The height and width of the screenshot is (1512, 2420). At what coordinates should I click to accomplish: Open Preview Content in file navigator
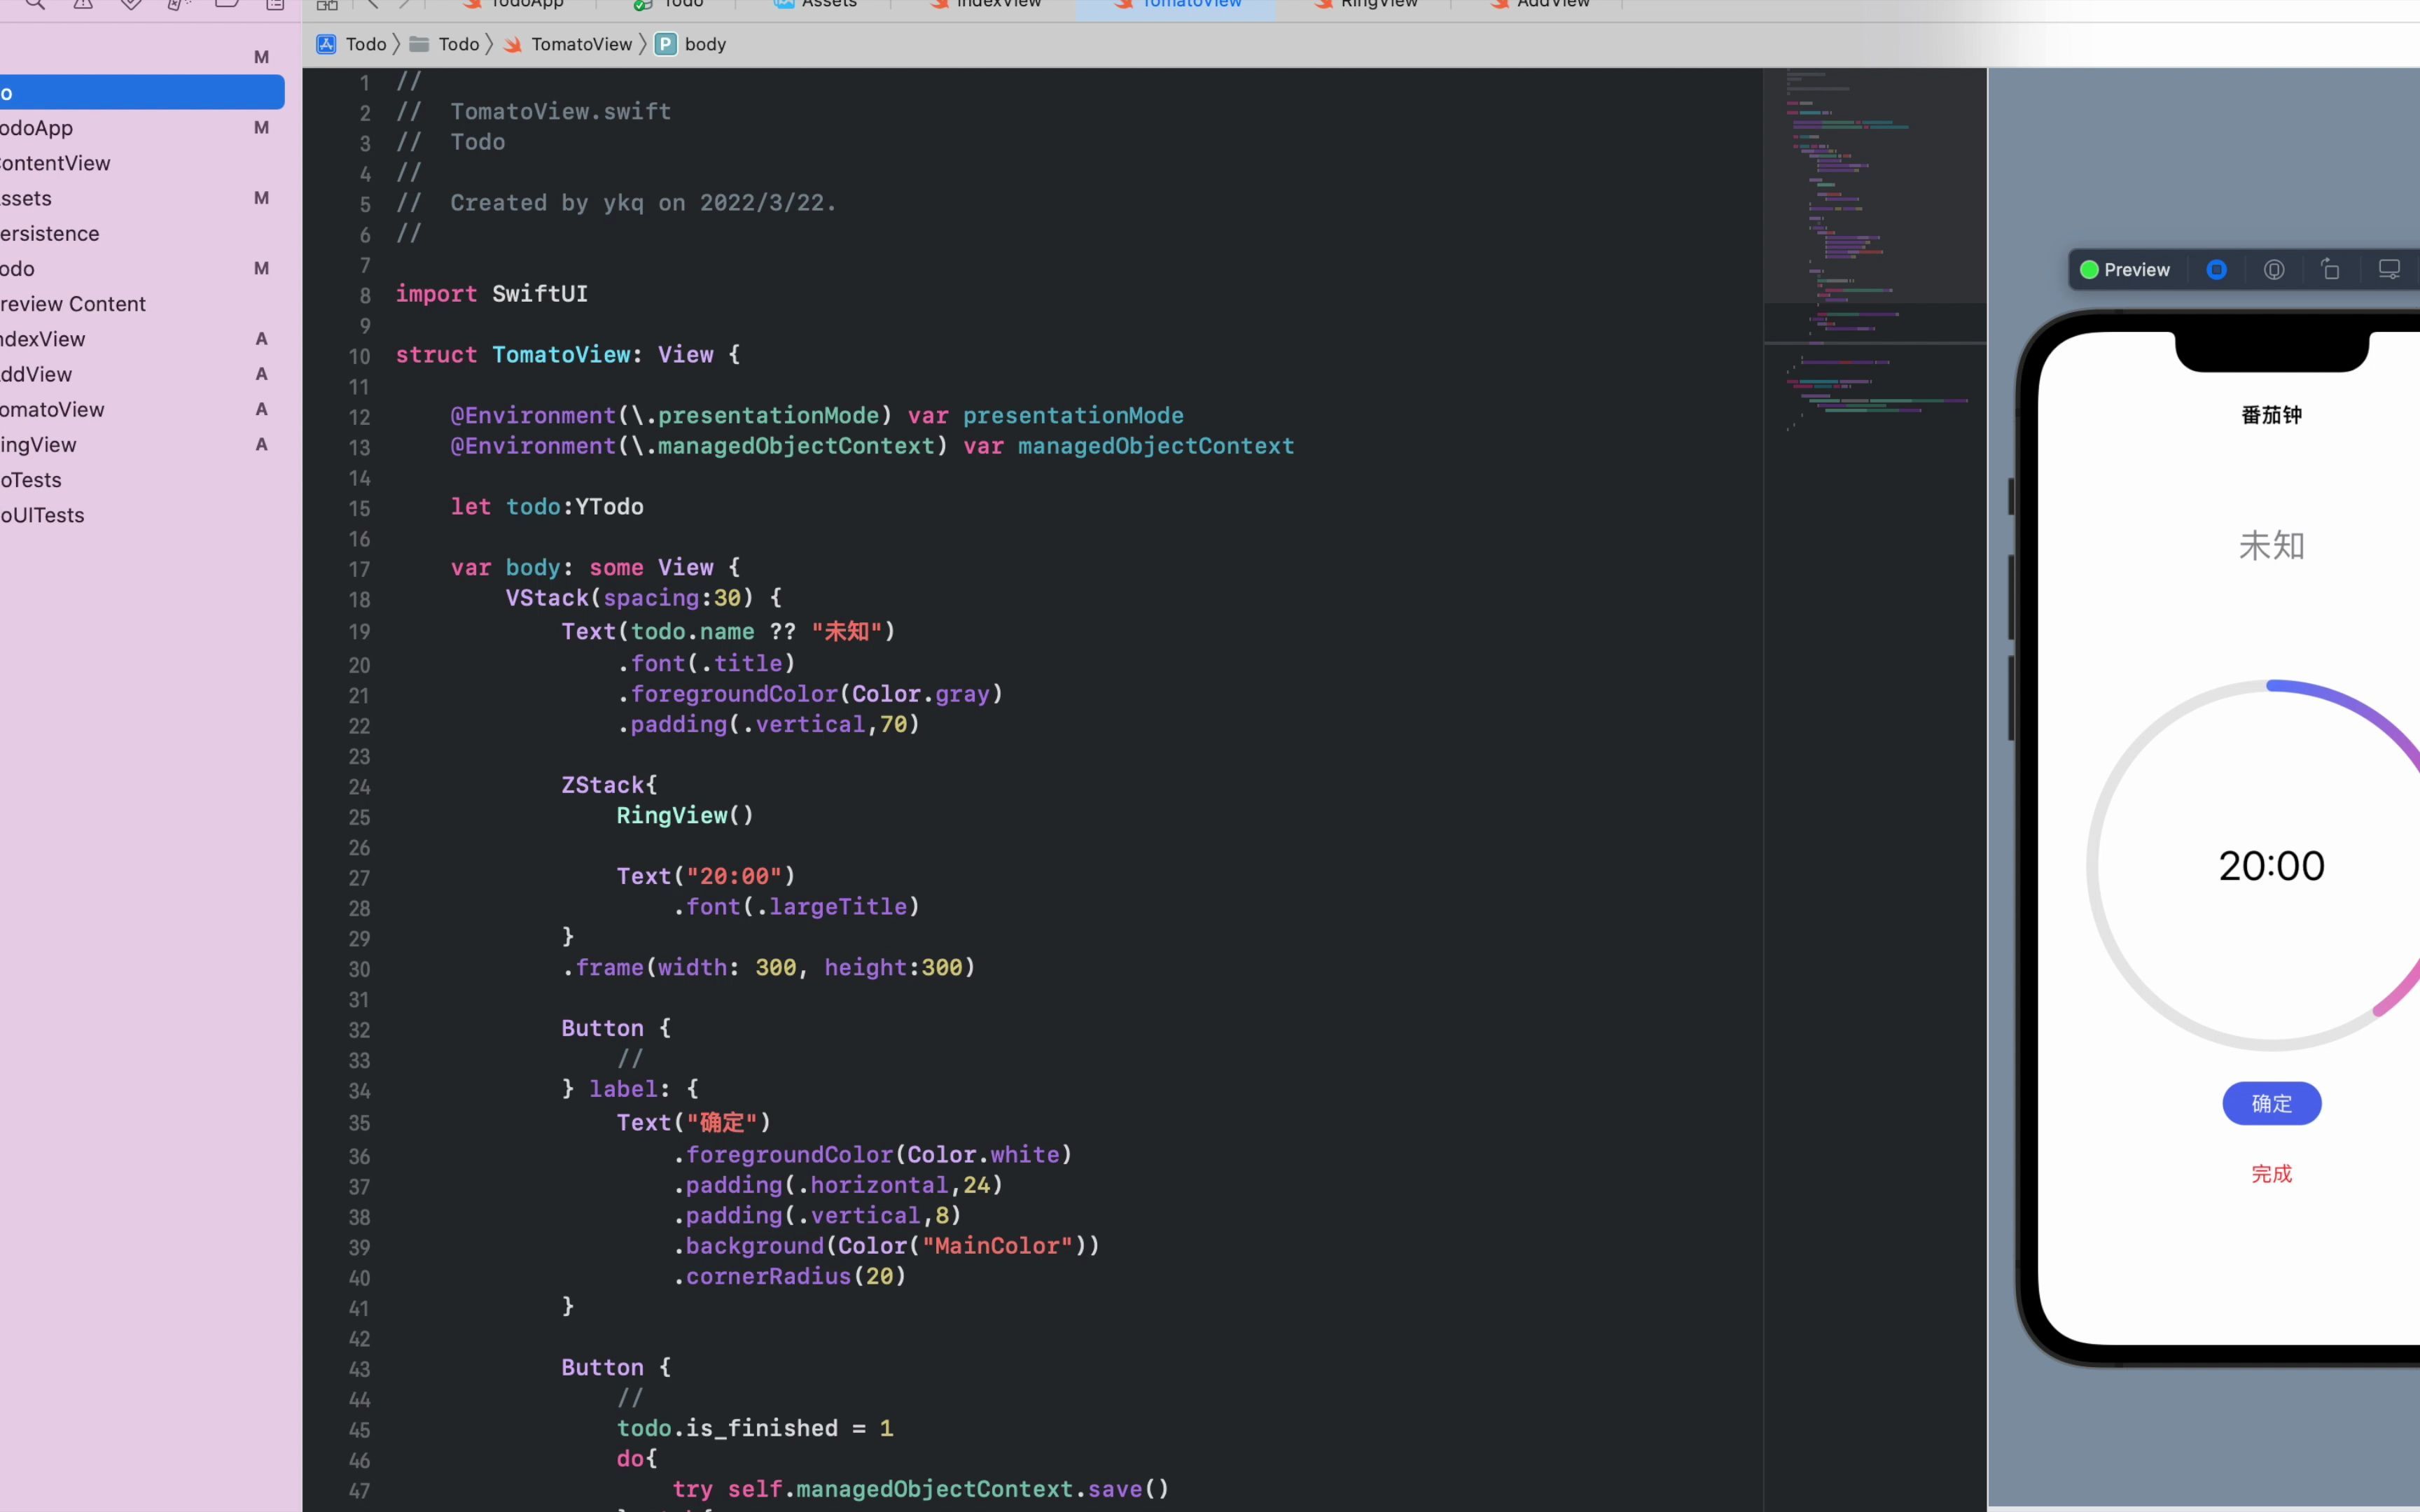click(x=73, y=304)
